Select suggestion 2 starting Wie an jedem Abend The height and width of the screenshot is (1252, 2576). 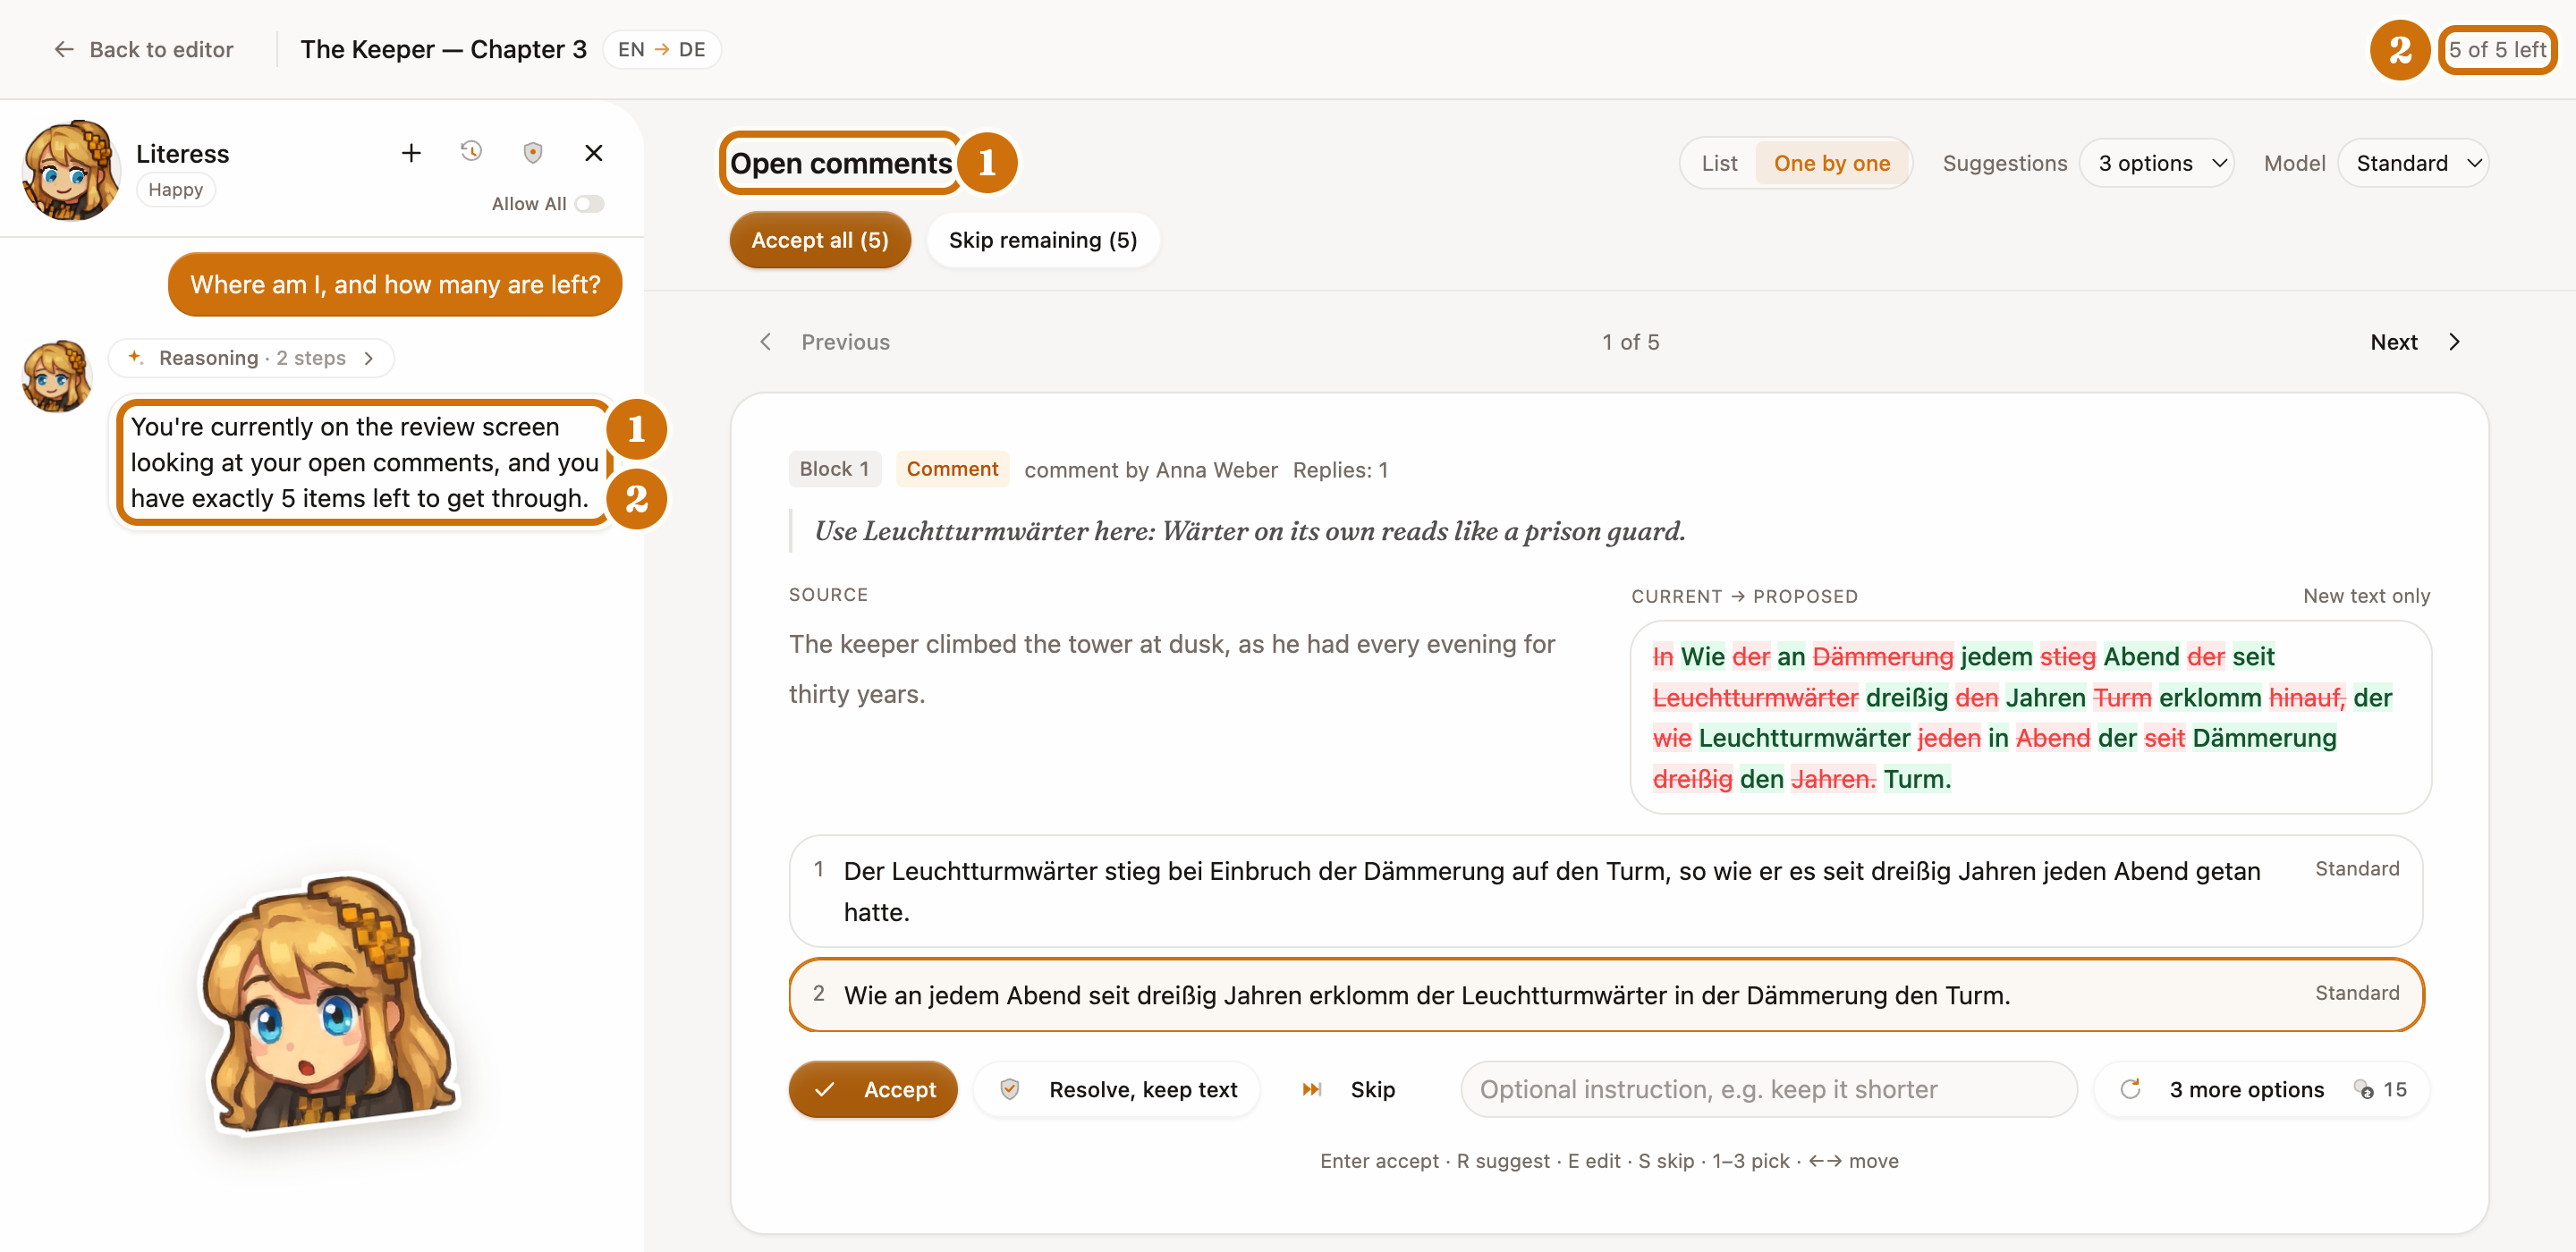click(x=1606, y=994)
